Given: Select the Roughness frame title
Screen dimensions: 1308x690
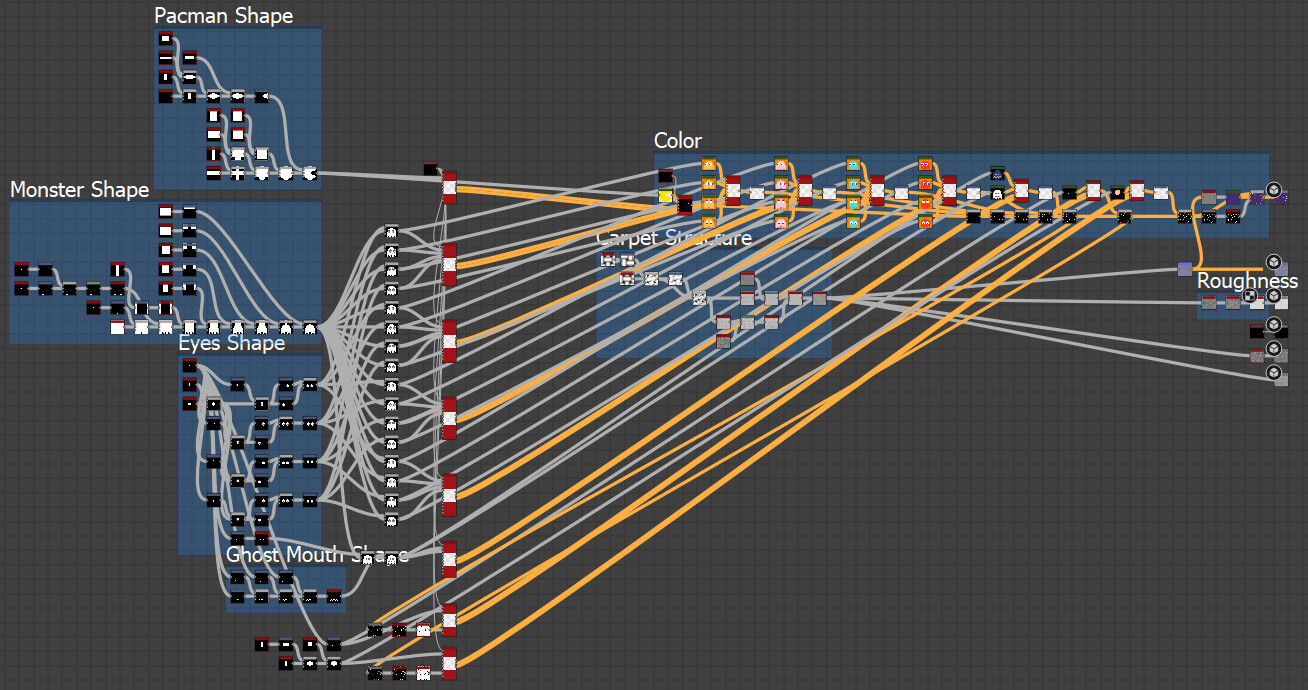Looking at the screenshot, I should [1248, 281].
